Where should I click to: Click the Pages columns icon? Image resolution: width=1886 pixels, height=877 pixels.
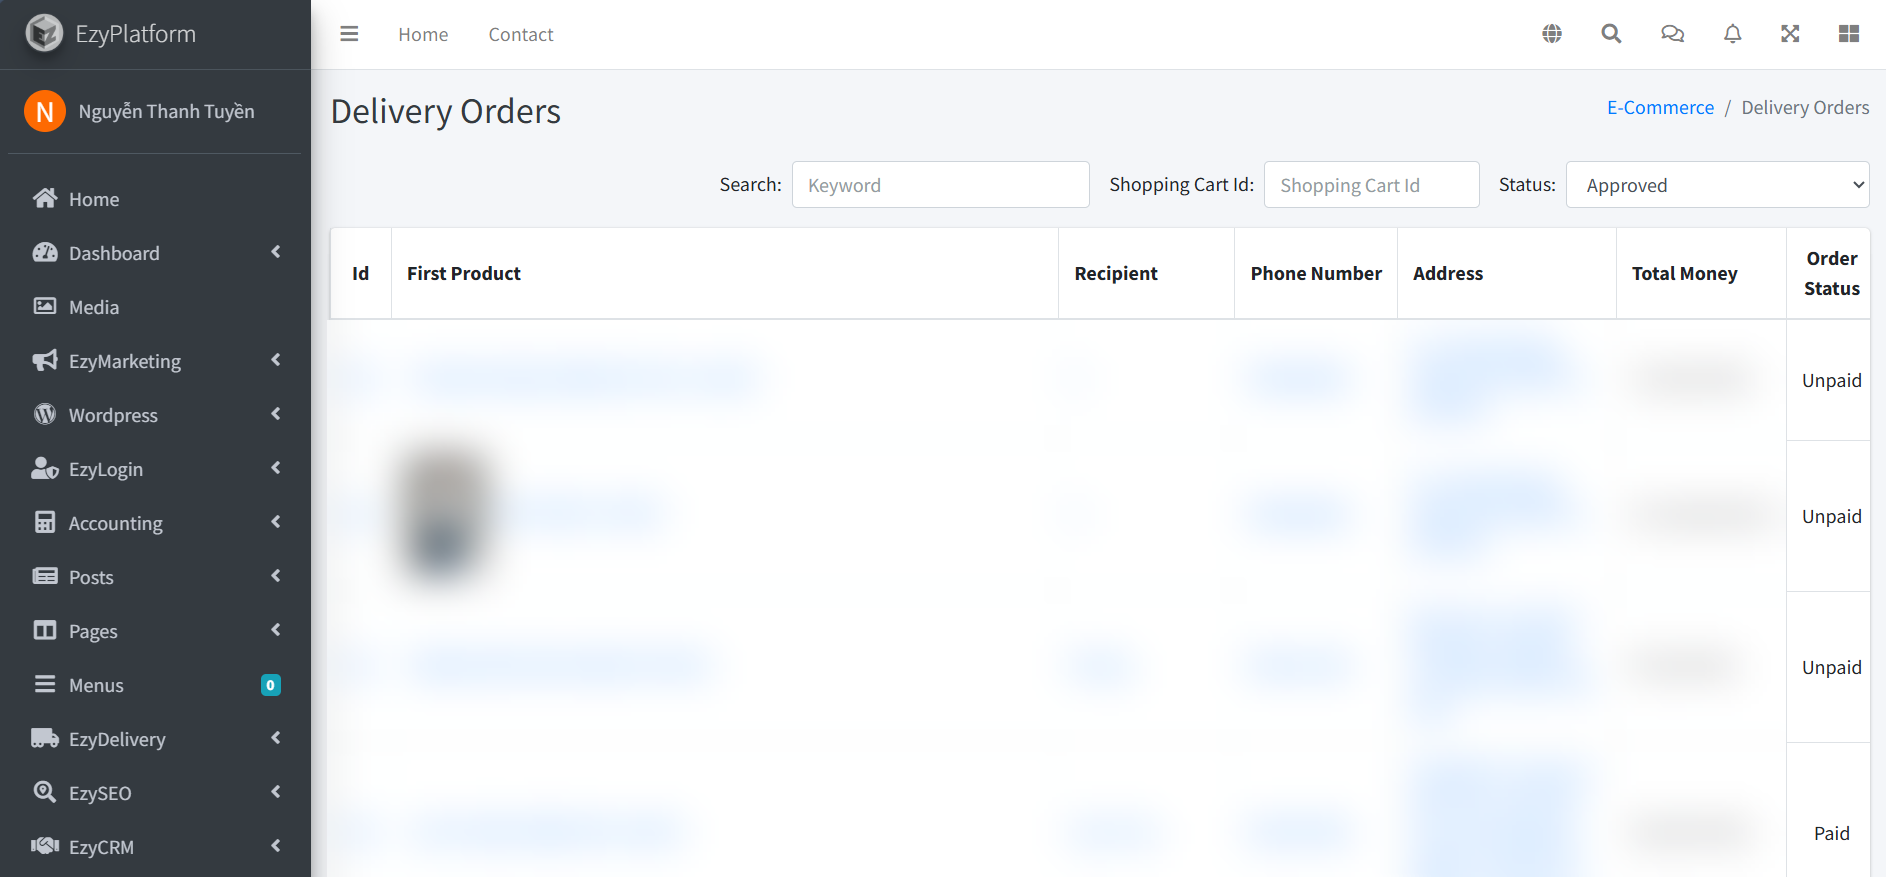[x=45, y=630]
